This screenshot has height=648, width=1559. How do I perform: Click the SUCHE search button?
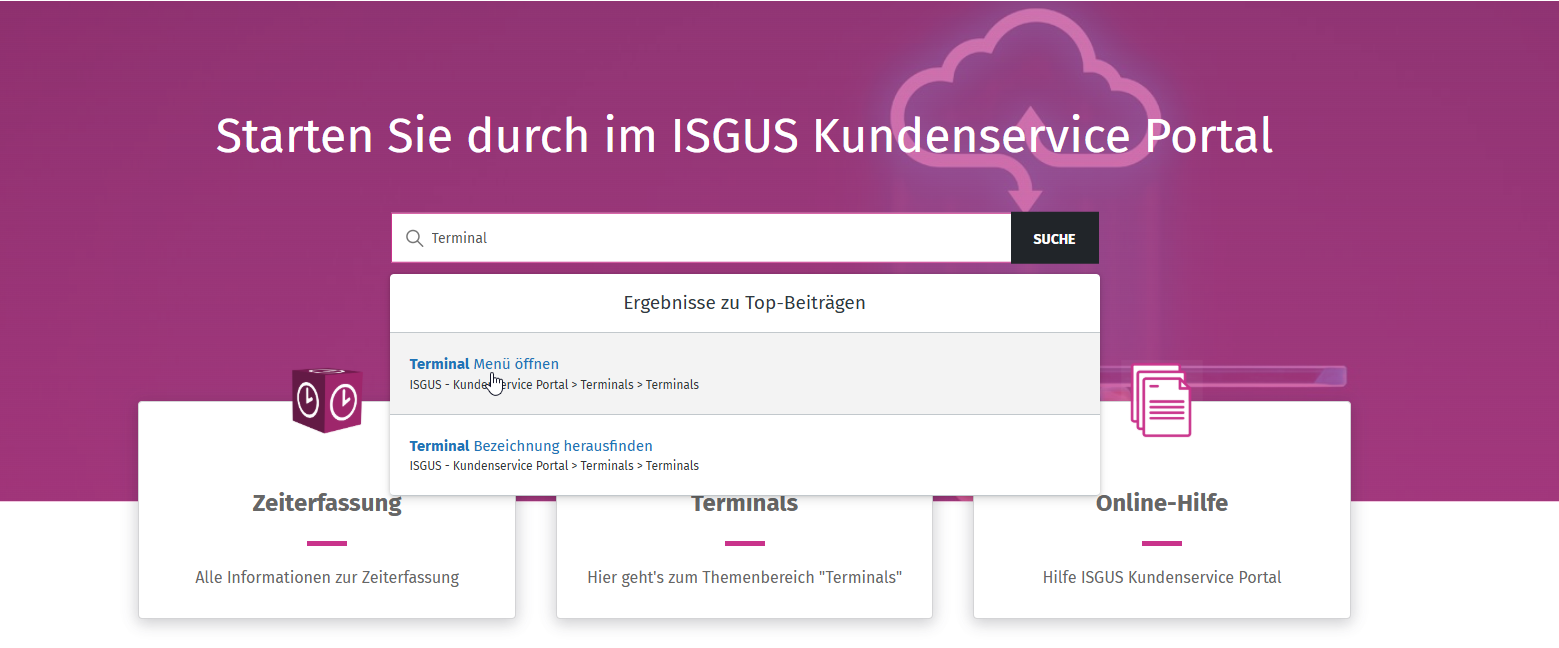coord(1054,238)
